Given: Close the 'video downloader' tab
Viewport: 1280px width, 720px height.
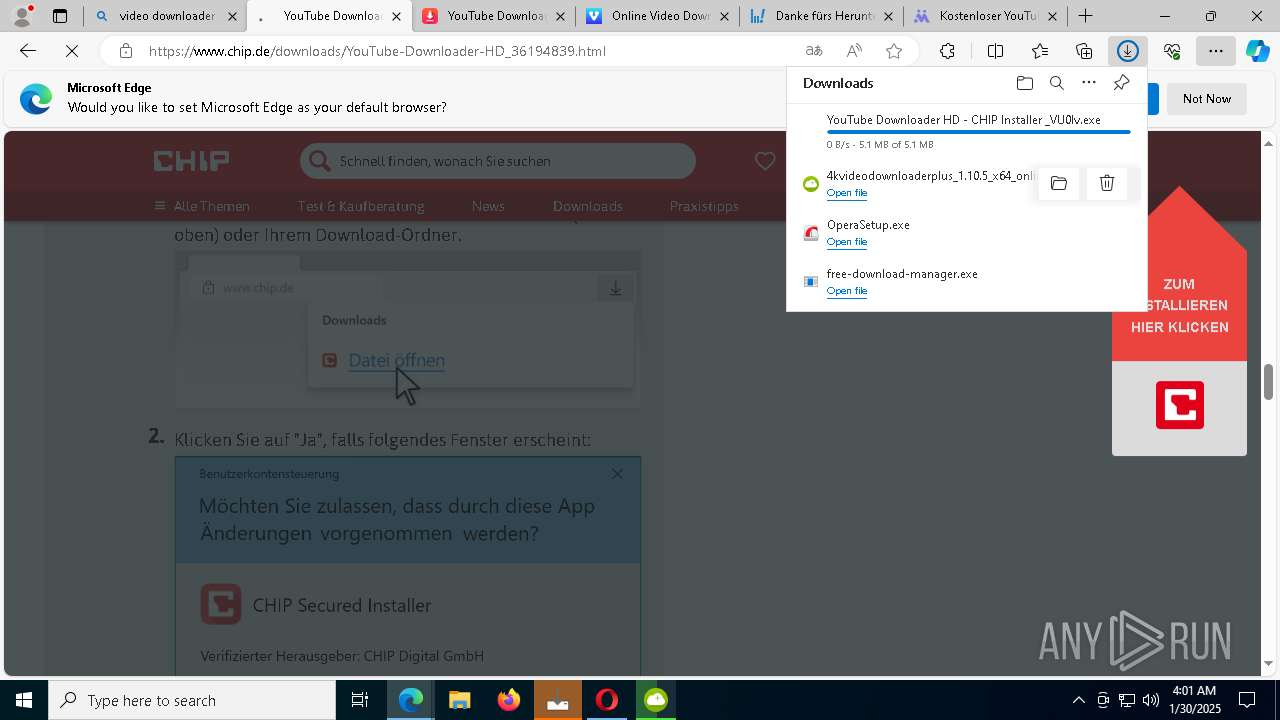Looking at the screenshot, I should [232, 16].
